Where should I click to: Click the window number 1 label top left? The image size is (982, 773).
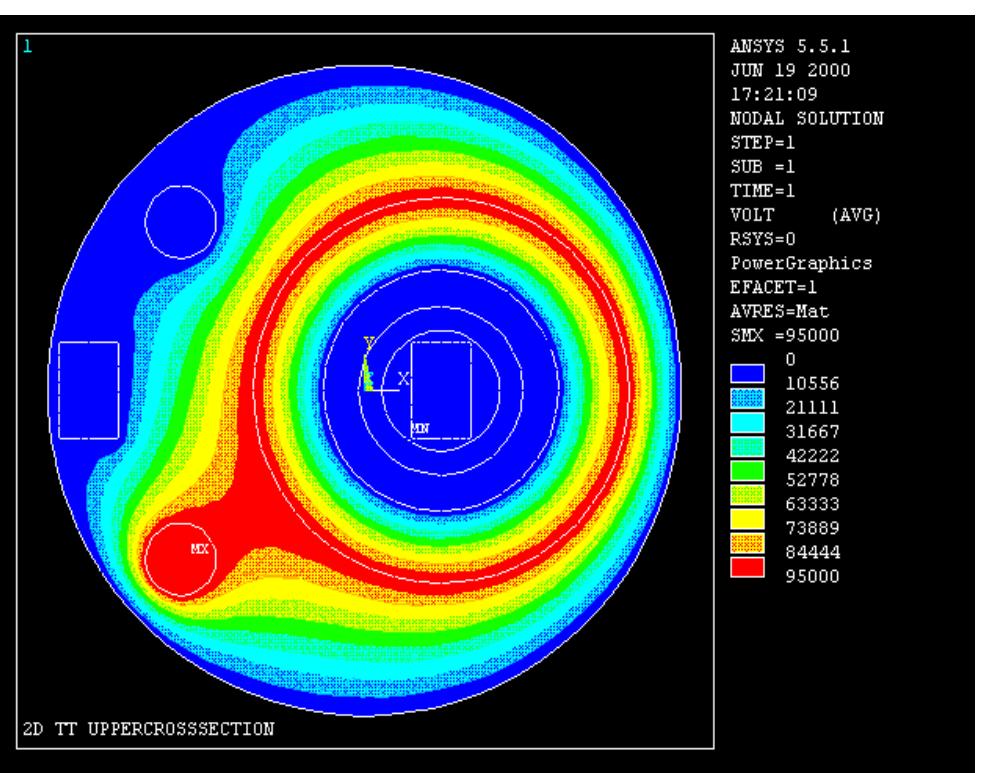(x=26, y=44)
